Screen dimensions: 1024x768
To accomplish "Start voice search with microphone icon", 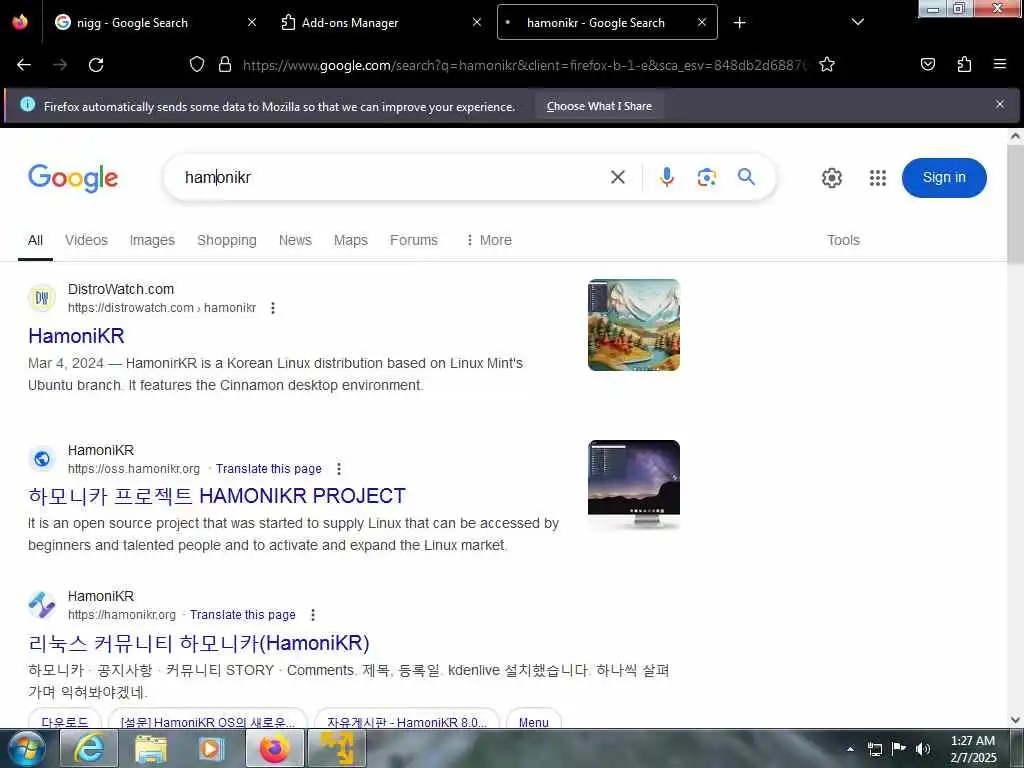I will pyautogui.click(x=666, y=177).
